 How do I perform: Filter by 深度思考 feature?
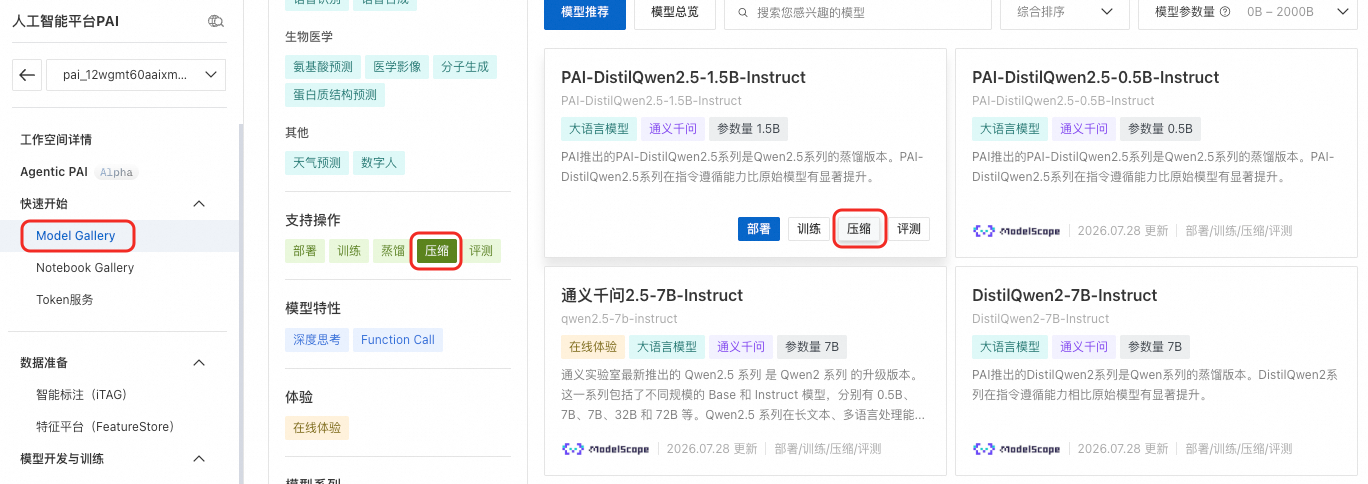[317, 339]
